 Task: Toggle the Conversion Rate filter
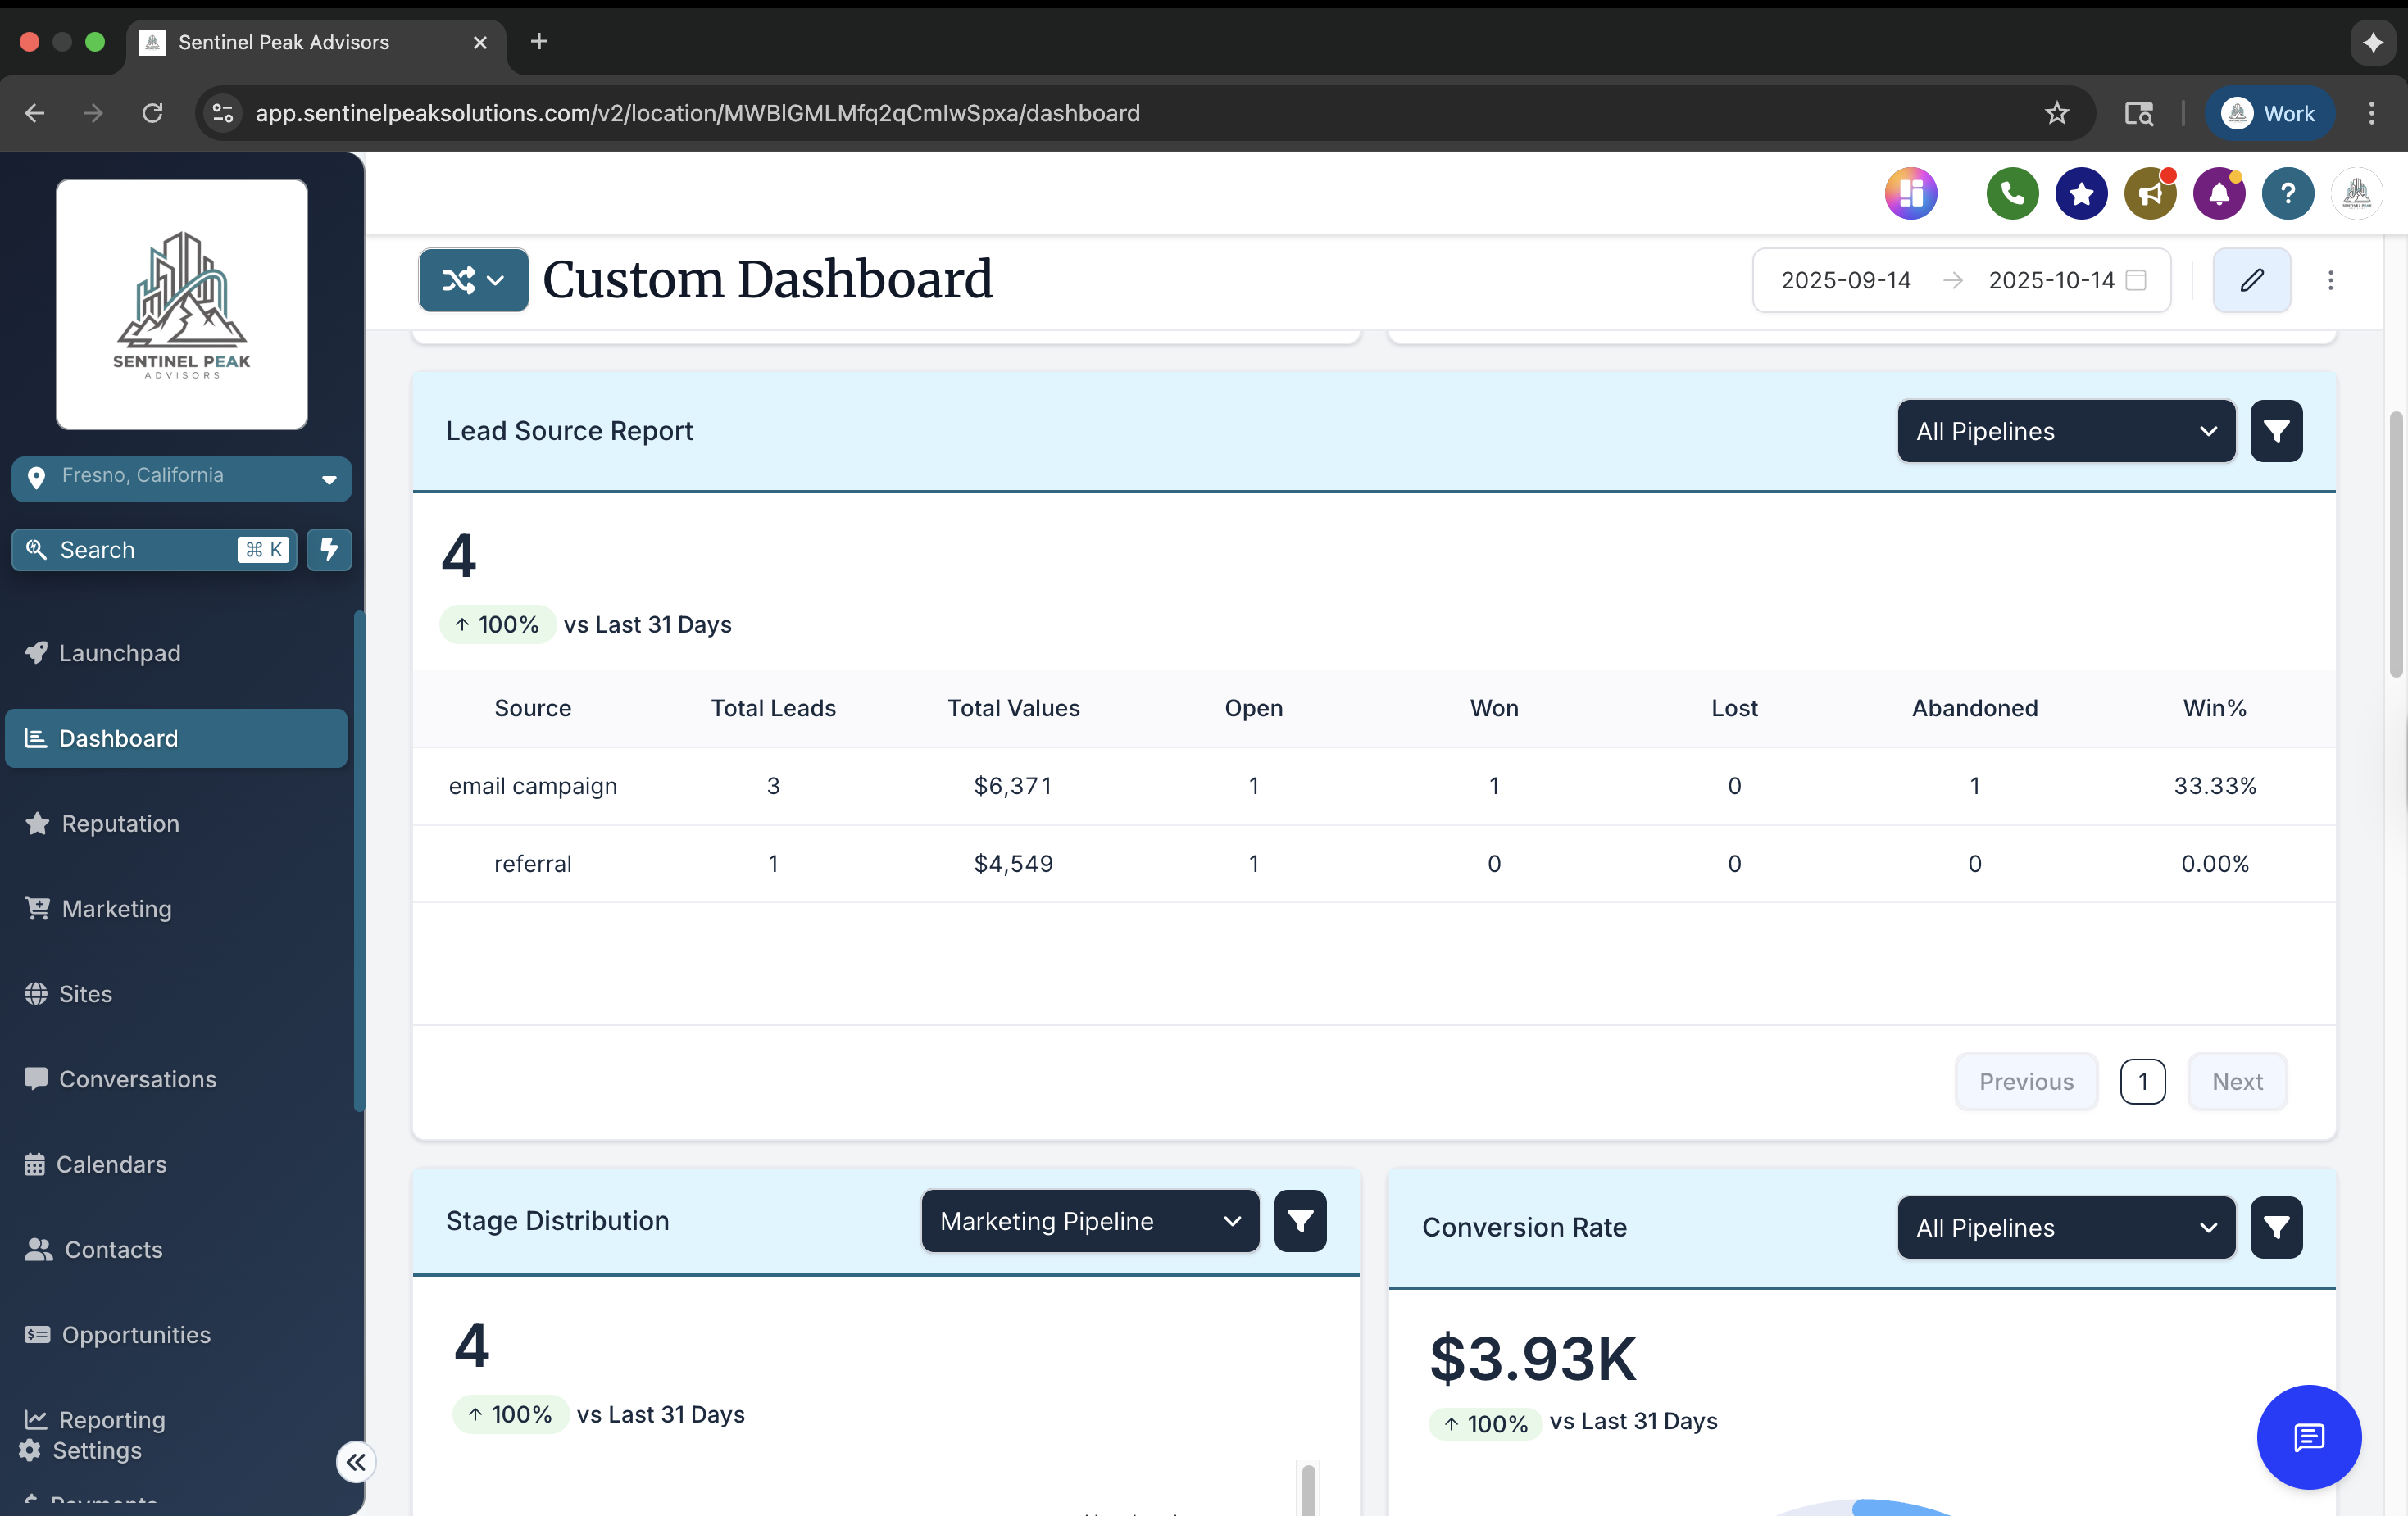(x=2276, y=1227)
